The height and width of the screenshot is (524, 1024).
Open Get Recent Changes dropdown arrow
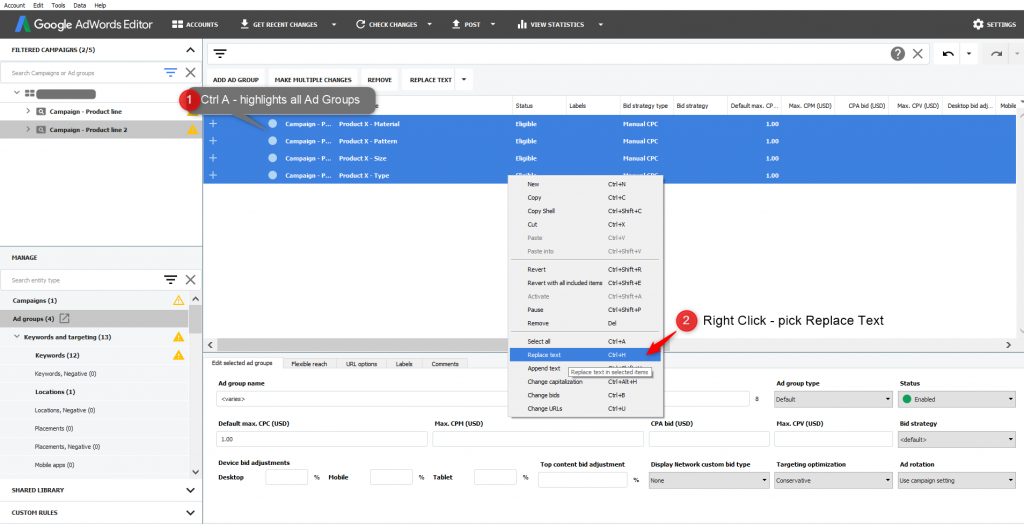point(334,25)
